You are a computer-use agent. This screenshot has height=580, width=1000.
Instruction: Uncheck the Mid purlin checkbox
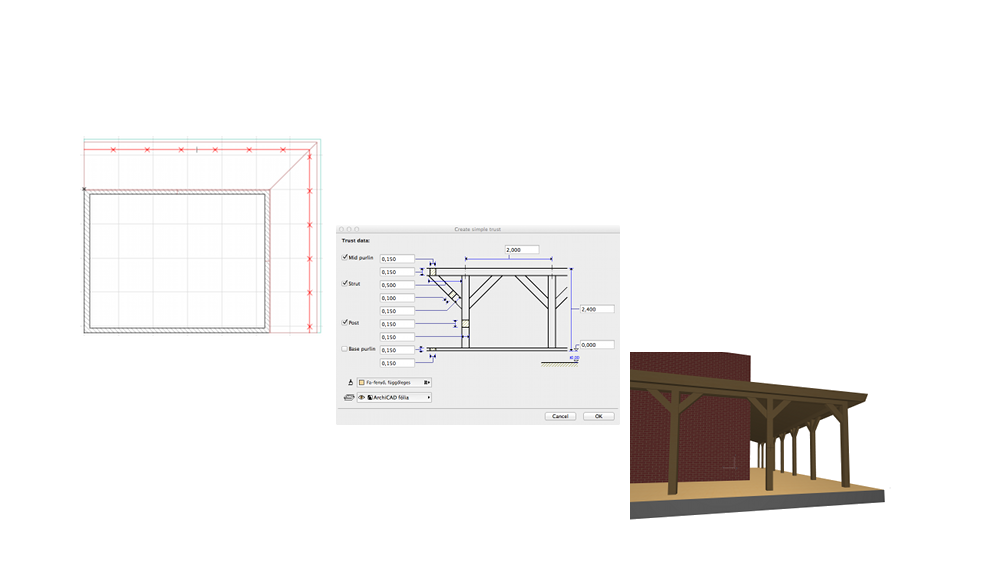click(346, 258)
